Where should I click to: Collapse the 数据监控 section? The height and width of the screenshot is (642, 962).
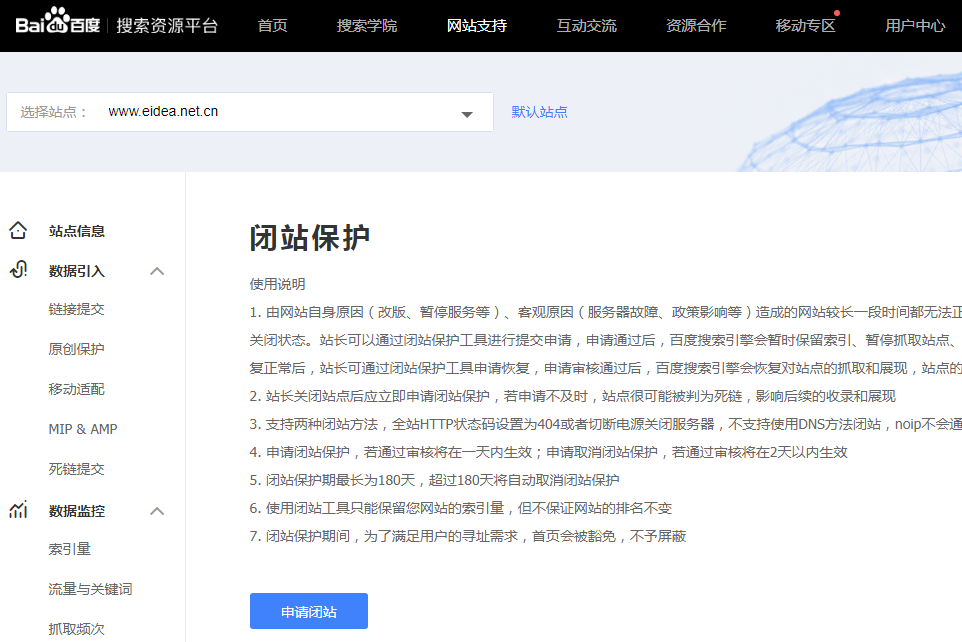point(157,510)
